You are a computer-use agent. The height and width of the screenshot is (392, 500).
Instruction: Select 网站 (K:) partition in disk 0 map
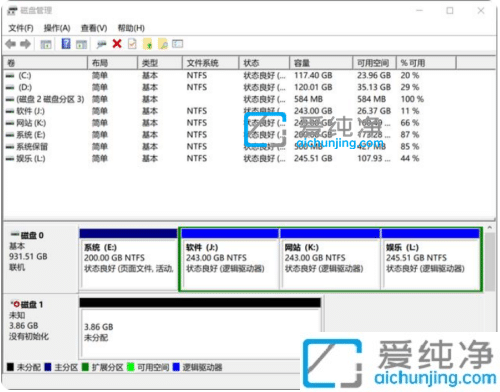pos(330,259)
